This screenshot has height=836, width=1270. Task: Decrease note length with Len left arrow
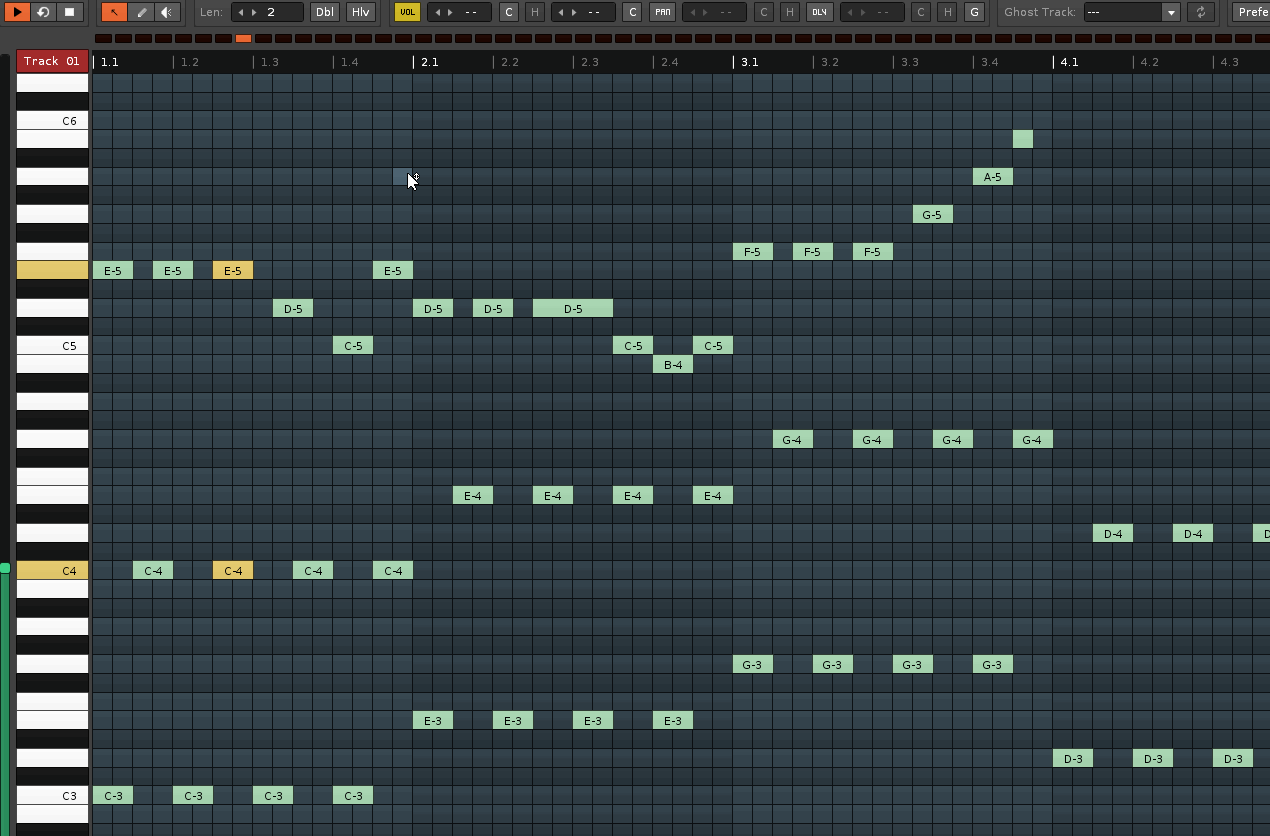[241, 12]
